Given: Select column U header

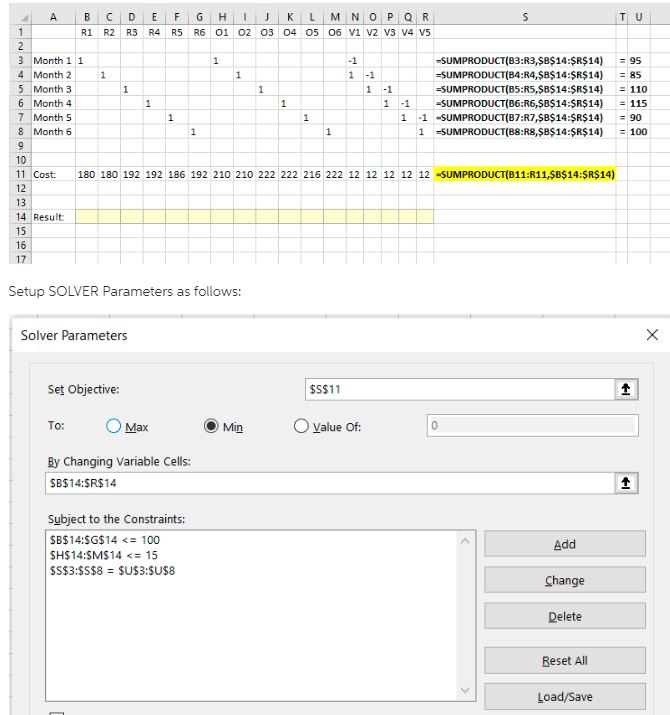Looking at the screenshot, I should 639,17.
